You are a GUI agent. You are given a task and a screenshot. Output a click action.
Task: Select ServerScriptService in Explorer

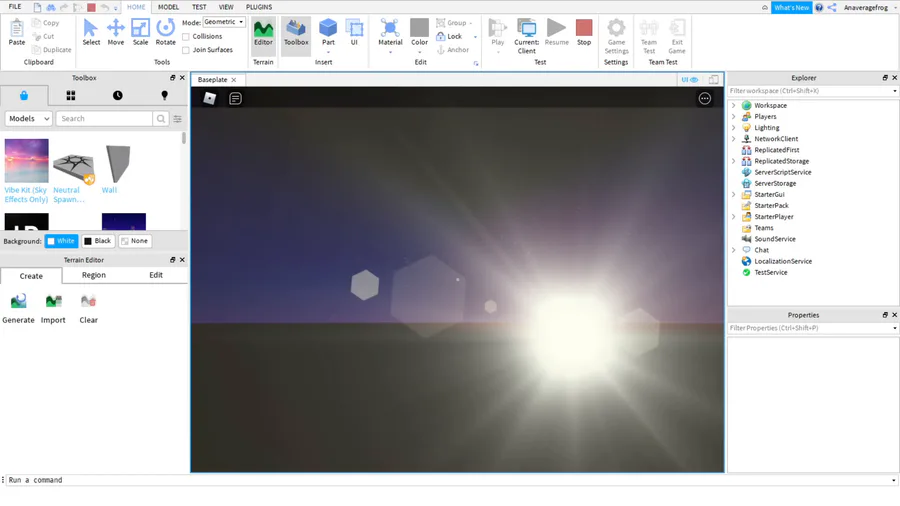(x=782, y=172)
